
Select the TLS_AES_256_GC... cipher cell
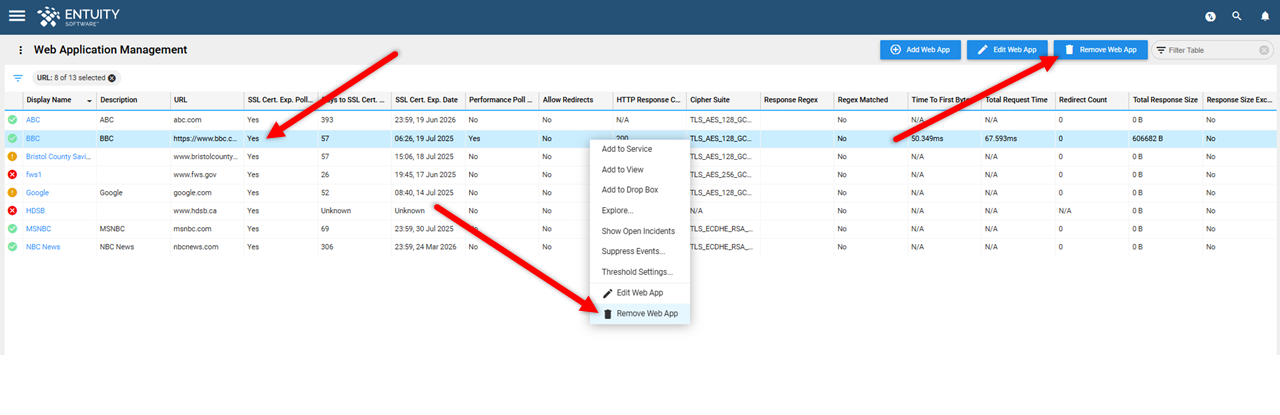click(x=723, y=174)
